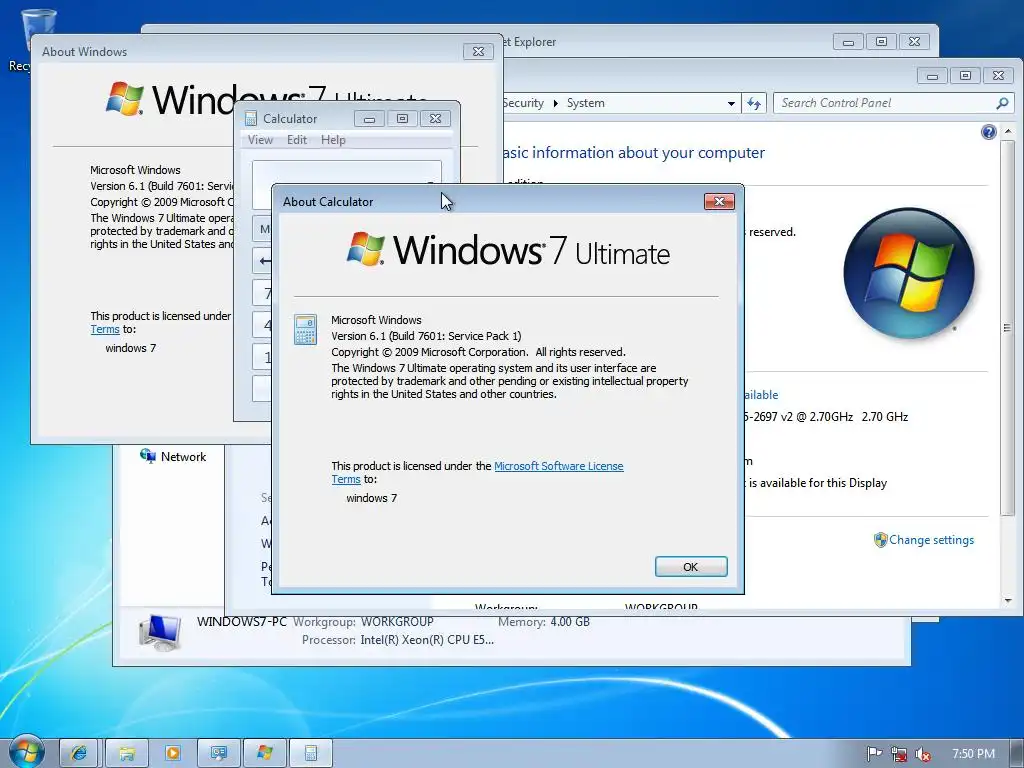Close the About Windows dialog

pos(478,52)
